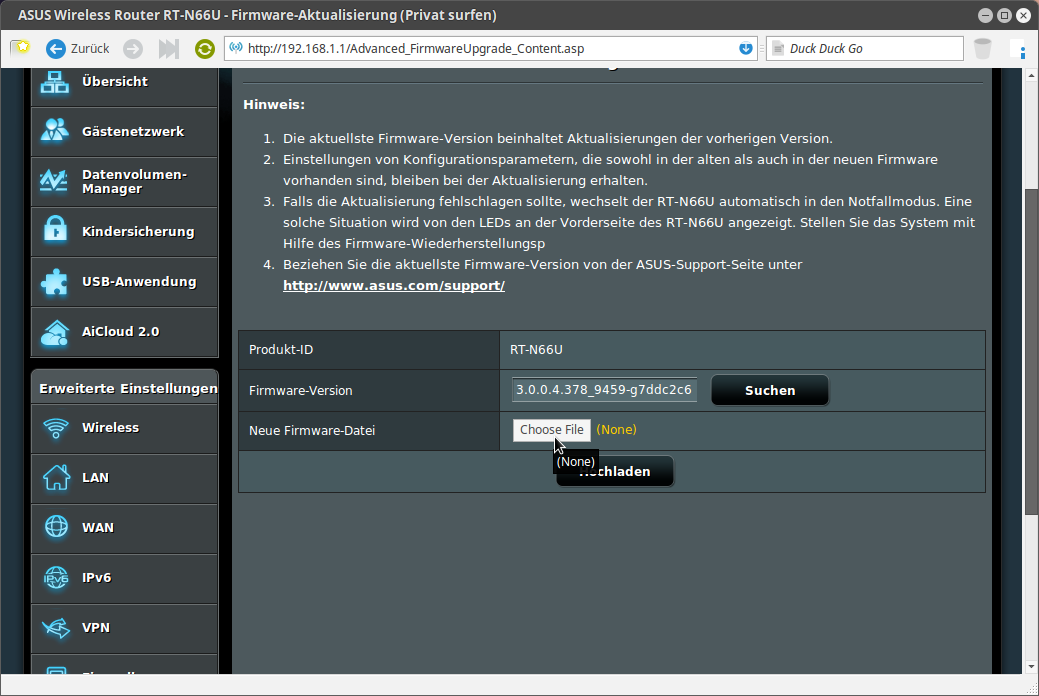Click the firmware version text field

coord(604,390)
